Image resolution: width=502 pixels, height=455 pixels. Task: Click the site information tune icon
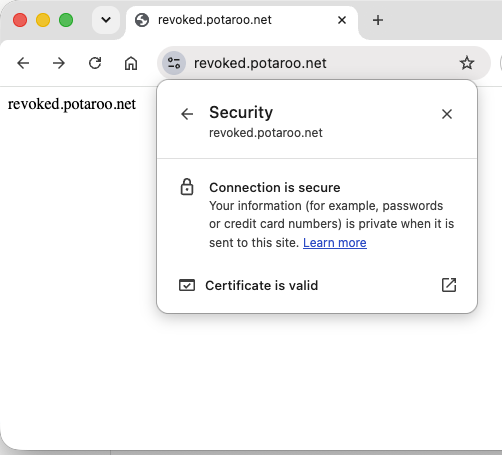click(174, 63)
